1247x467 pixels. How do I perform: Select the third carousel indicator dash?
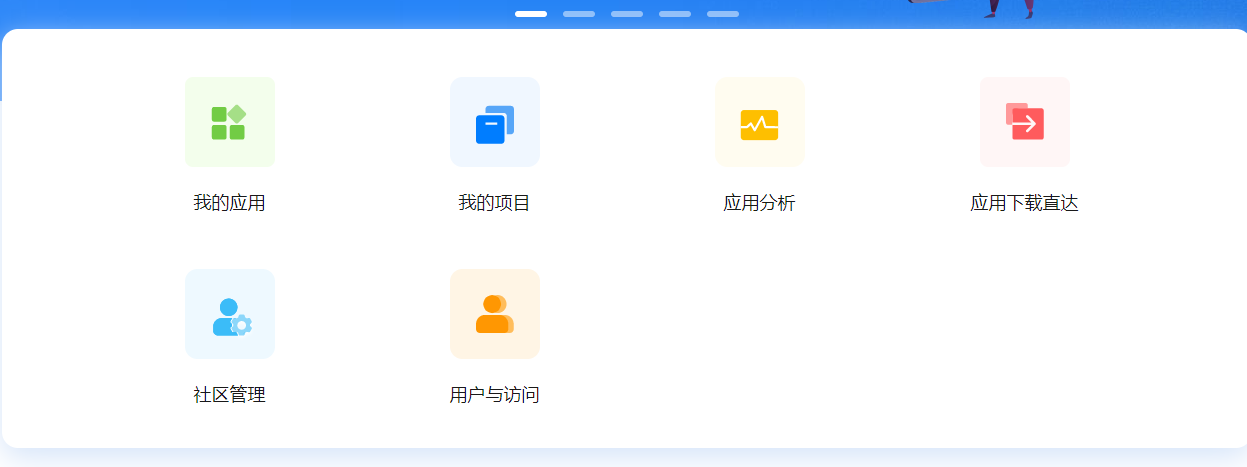click(627, 14)
